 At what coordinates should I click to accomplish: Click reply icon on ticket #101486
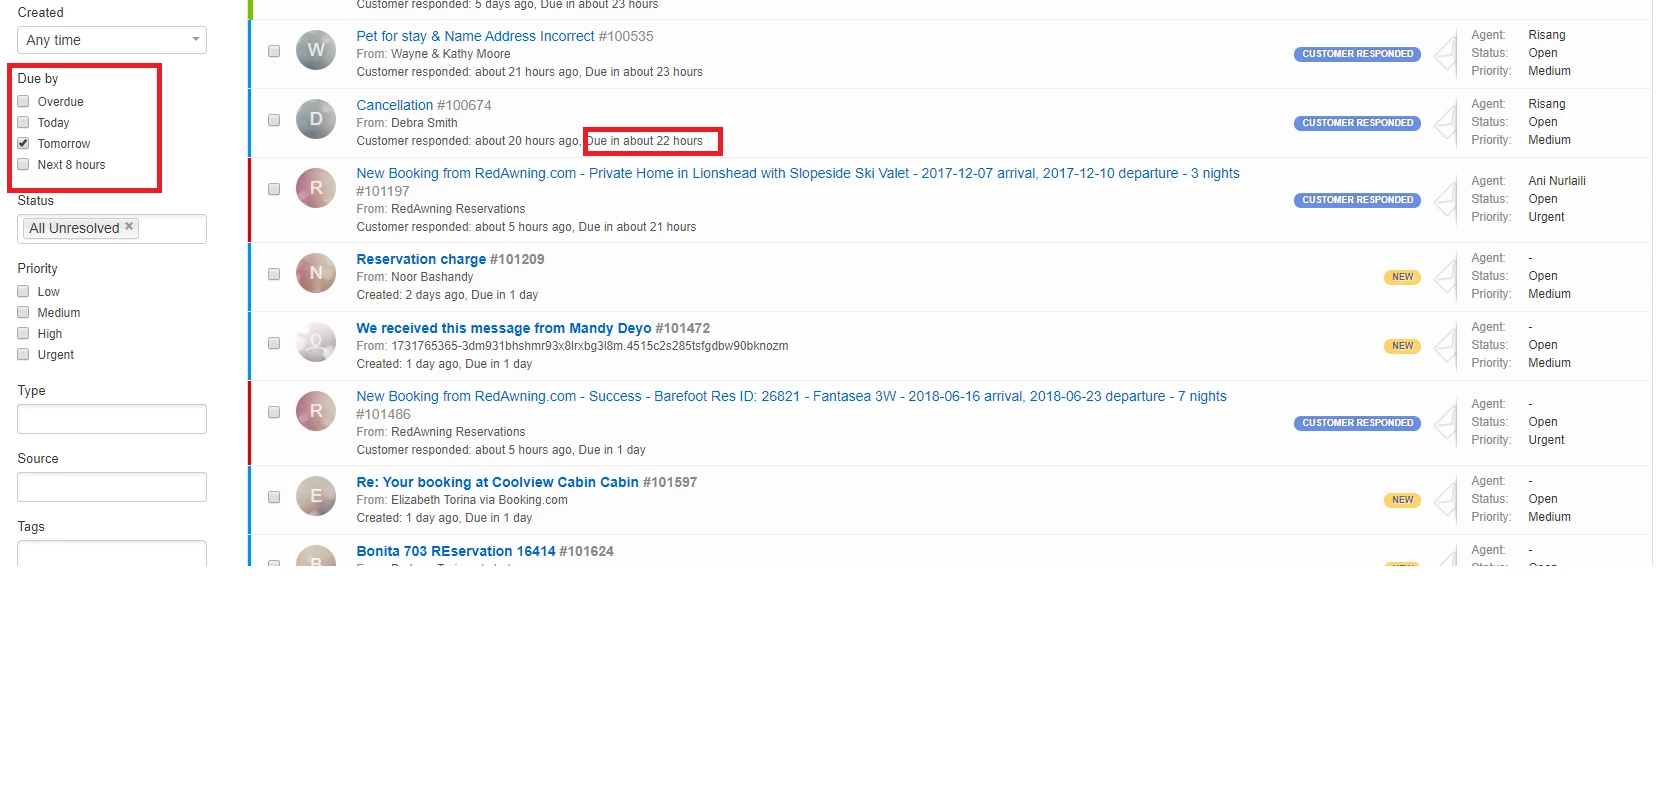[1445, 422]
